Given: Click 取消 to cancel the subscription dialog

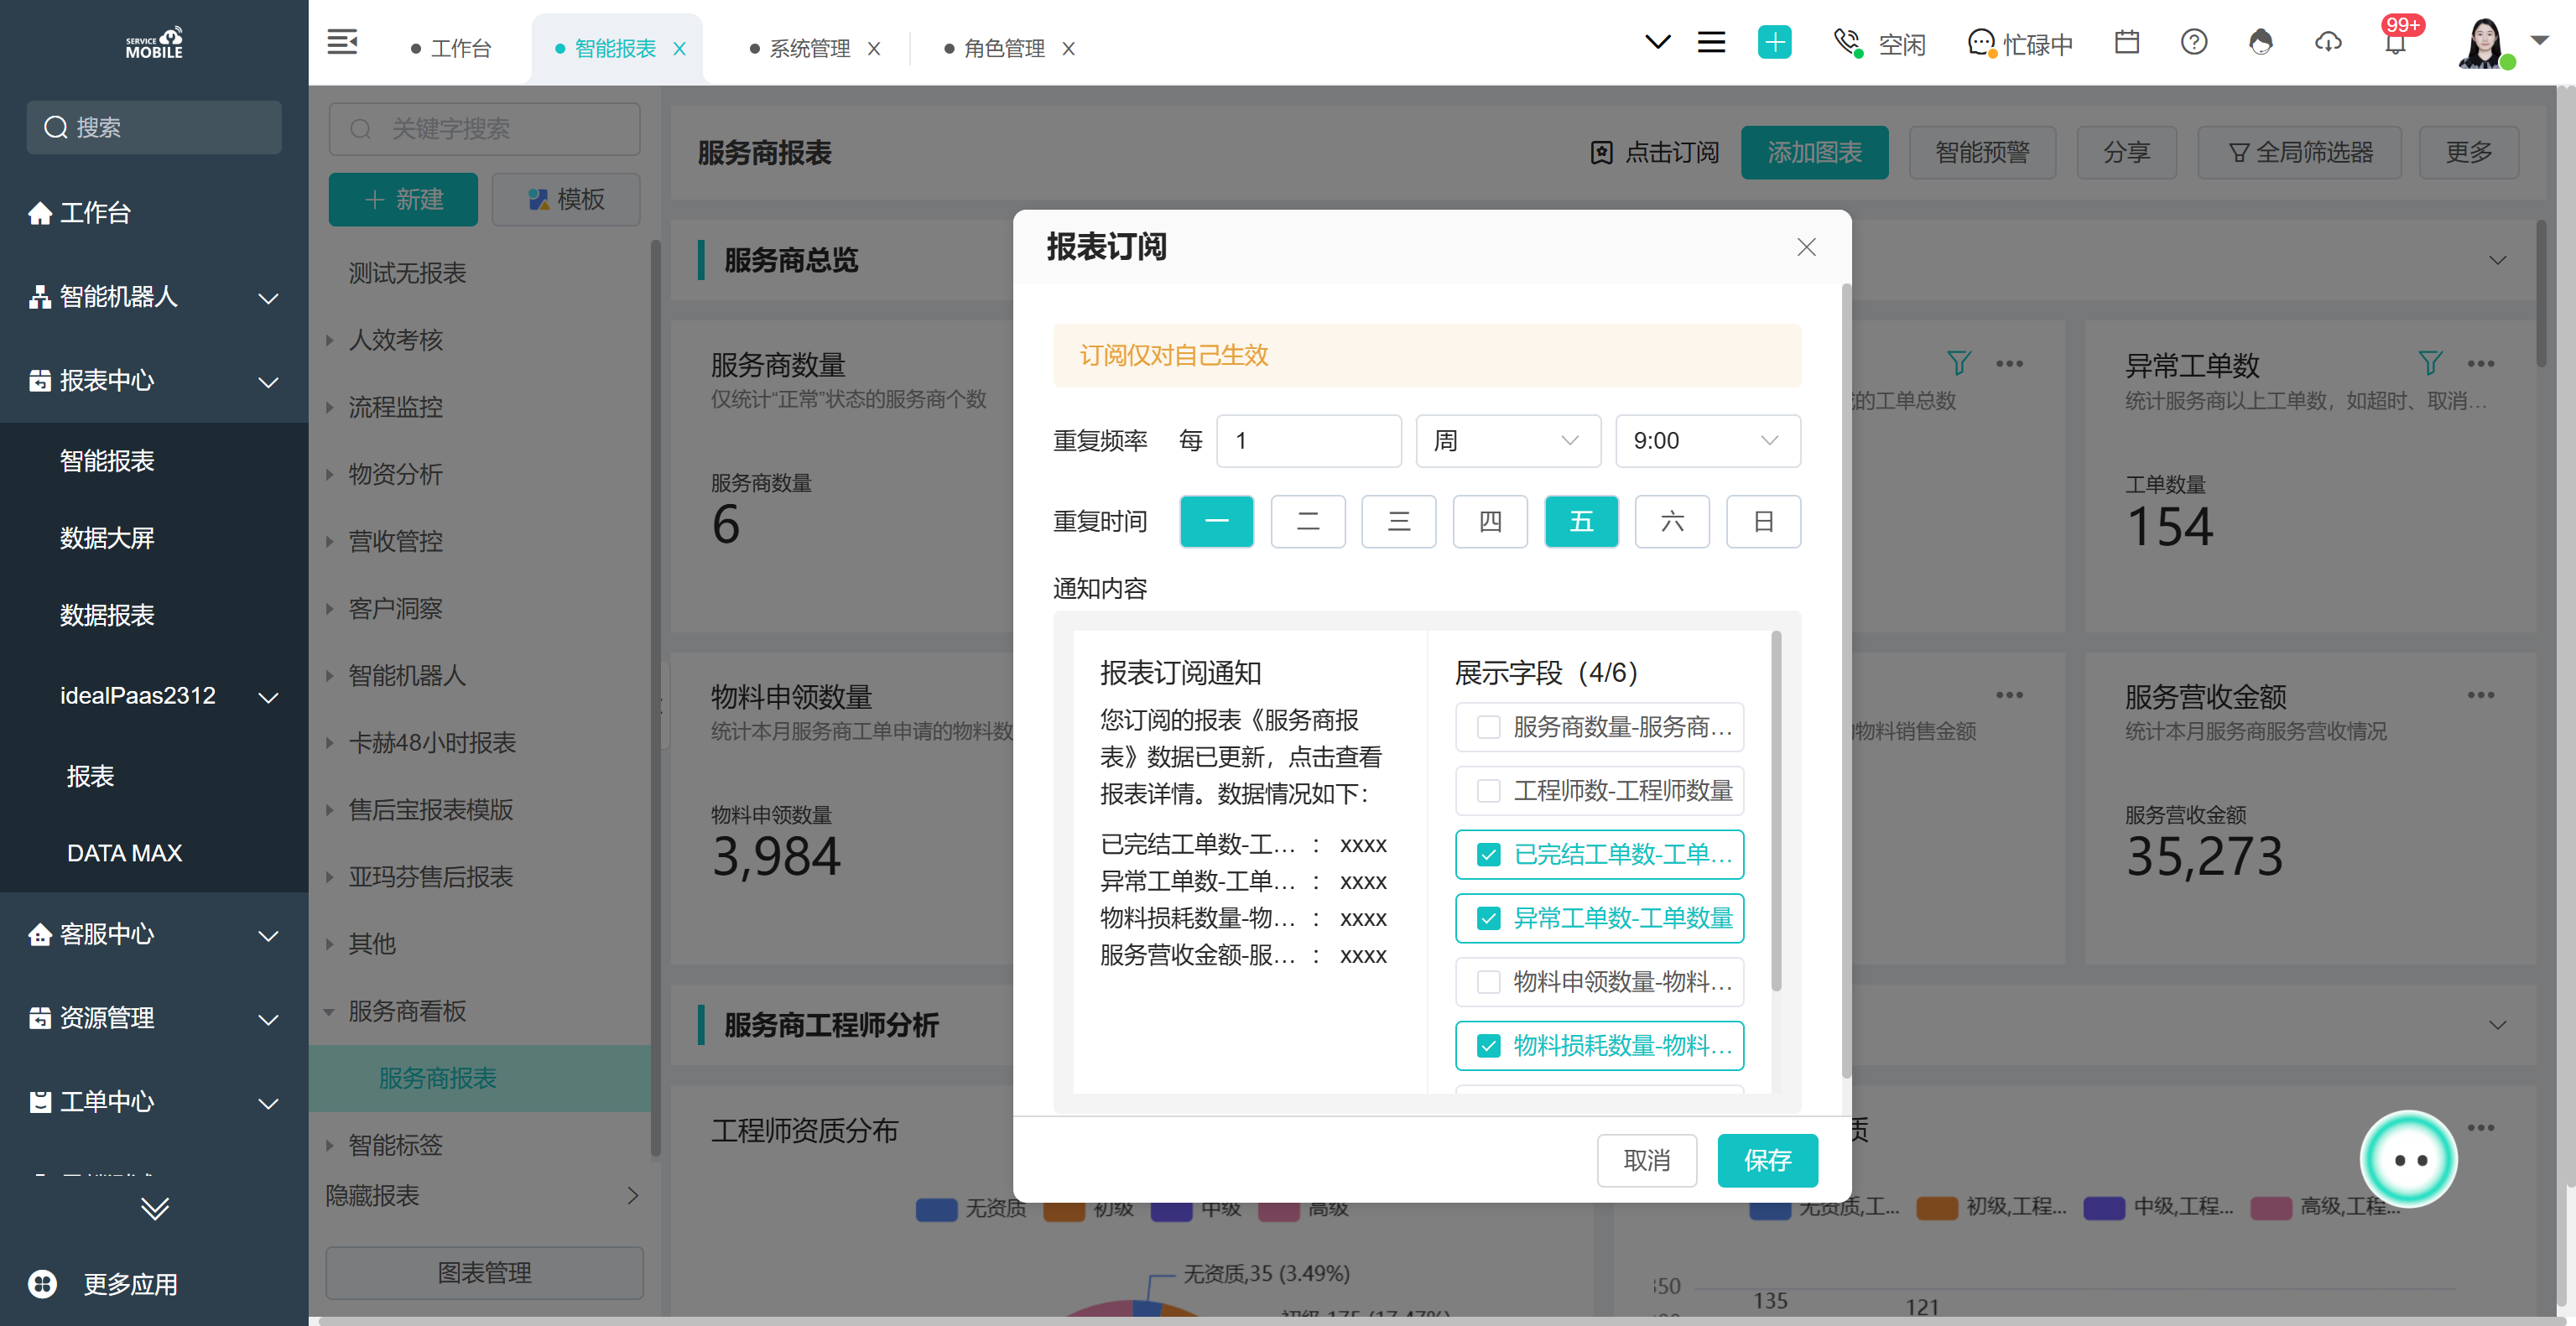Looking at the screenshot, I should (x=1647, y=1160).
